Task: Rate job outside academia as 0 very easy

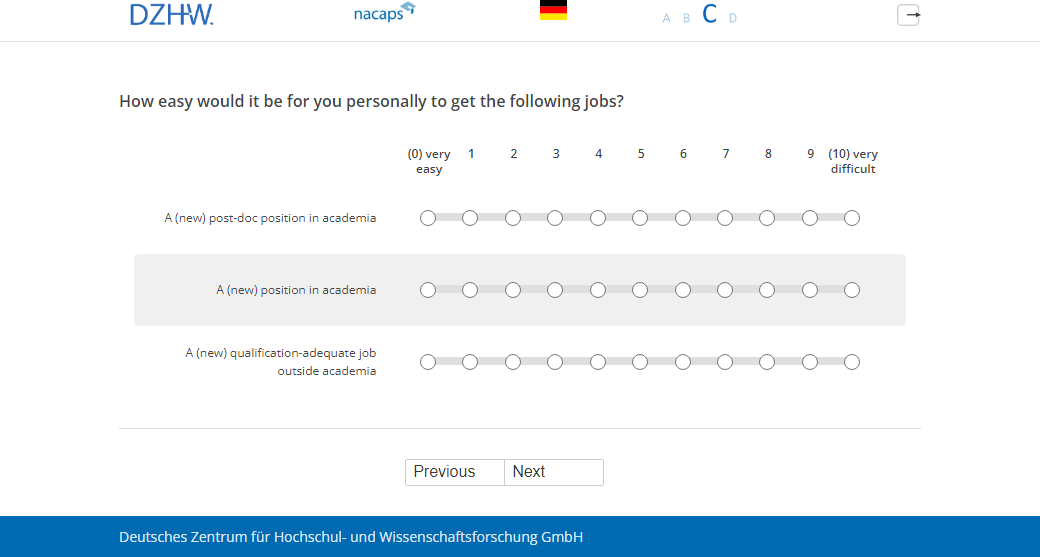Action: [428, 362]
